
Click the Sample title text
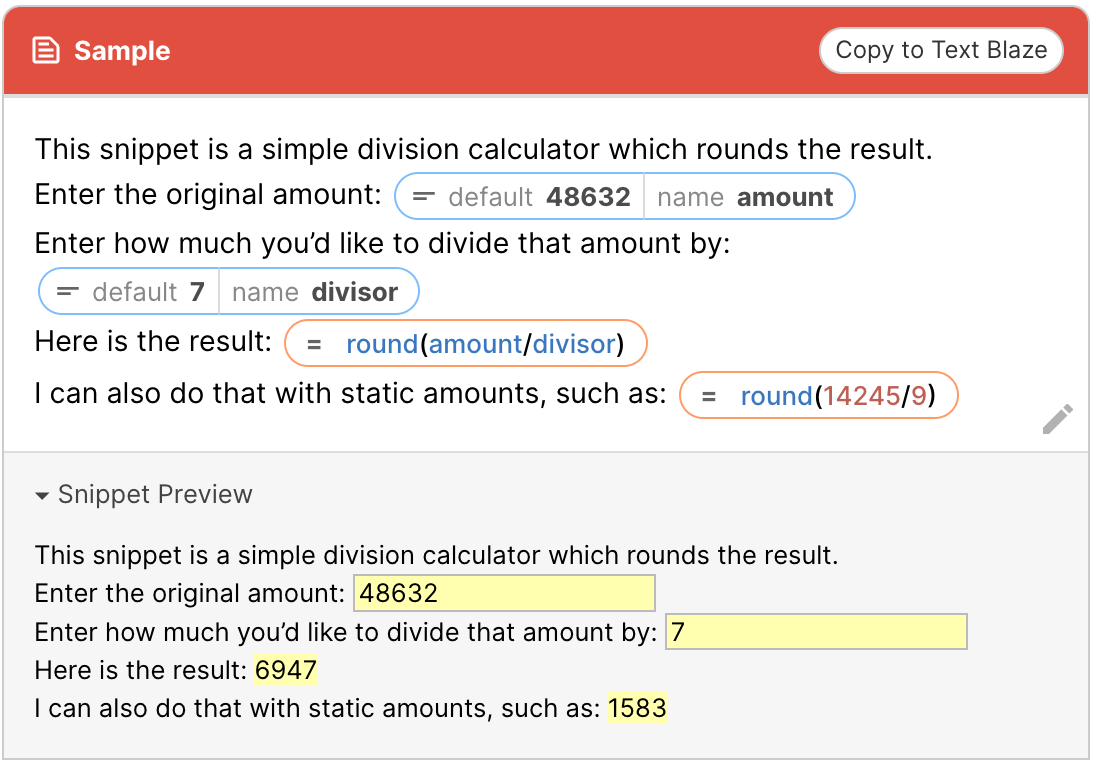(x=122, y=51)
